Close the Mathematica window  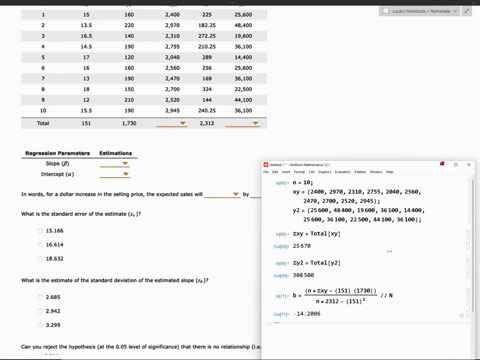click(x=468, y=165)
